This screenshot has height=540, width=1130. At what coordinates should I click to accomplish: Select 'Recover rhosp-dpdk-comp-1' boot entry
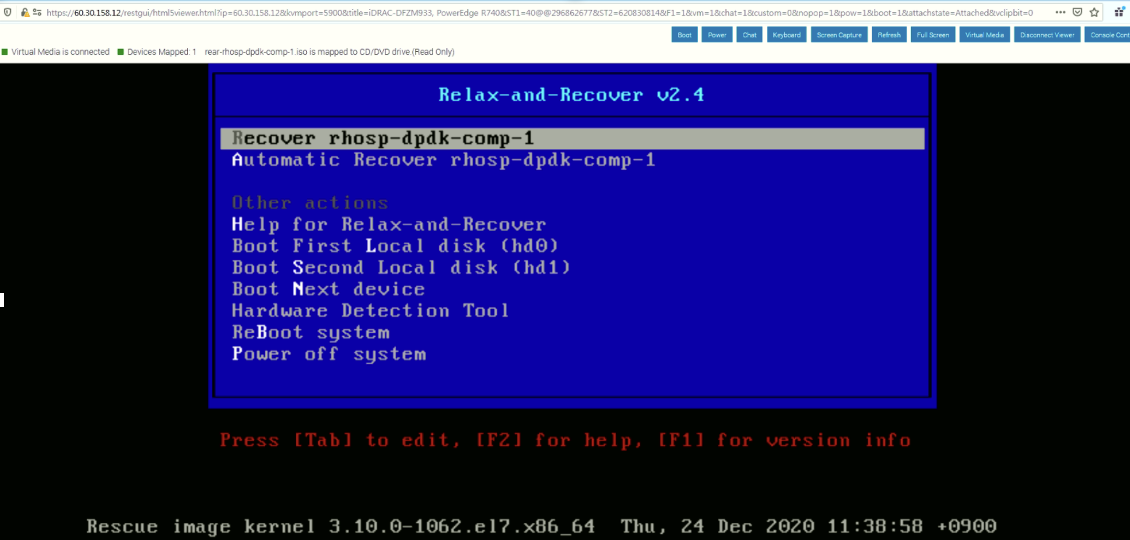coord(572,138)
